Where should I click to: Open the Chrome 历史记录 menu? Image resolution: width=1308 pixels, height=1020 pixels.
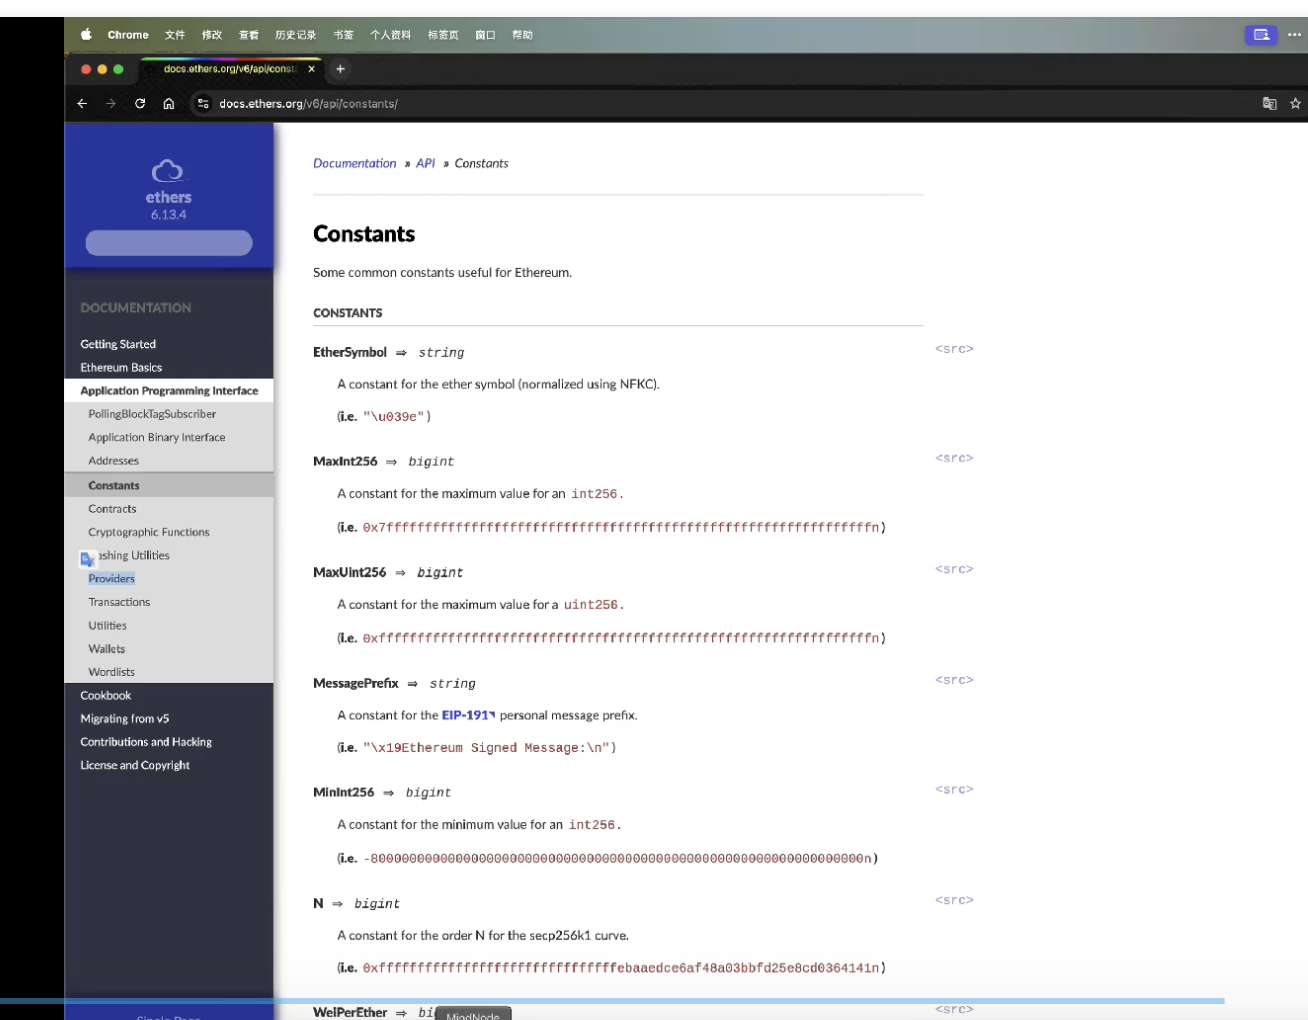295,35
